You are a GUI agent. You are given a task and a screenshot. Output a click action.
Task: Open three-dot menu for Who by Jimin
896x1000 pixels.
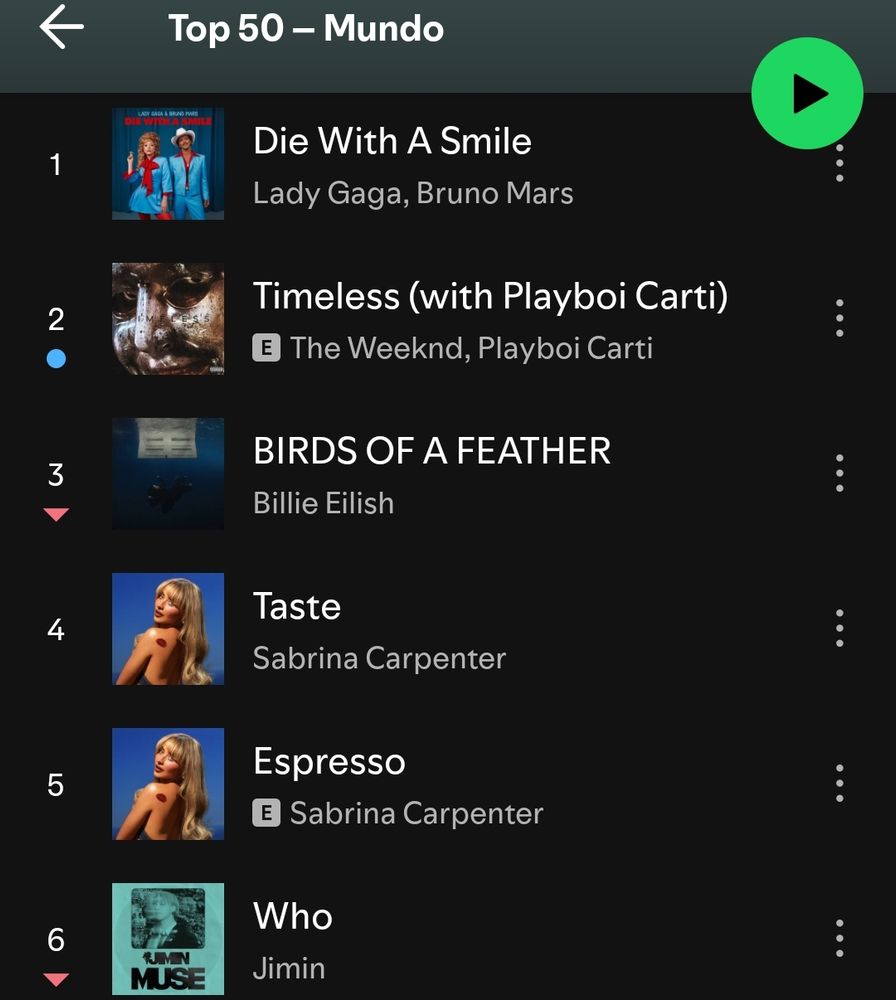(839, 938)
